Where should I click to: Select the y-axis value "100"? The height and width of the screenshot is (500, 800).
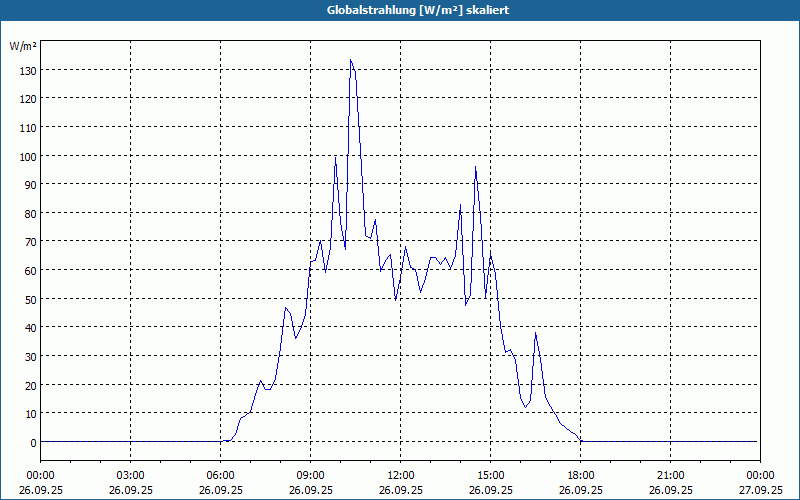click(28, 157)
